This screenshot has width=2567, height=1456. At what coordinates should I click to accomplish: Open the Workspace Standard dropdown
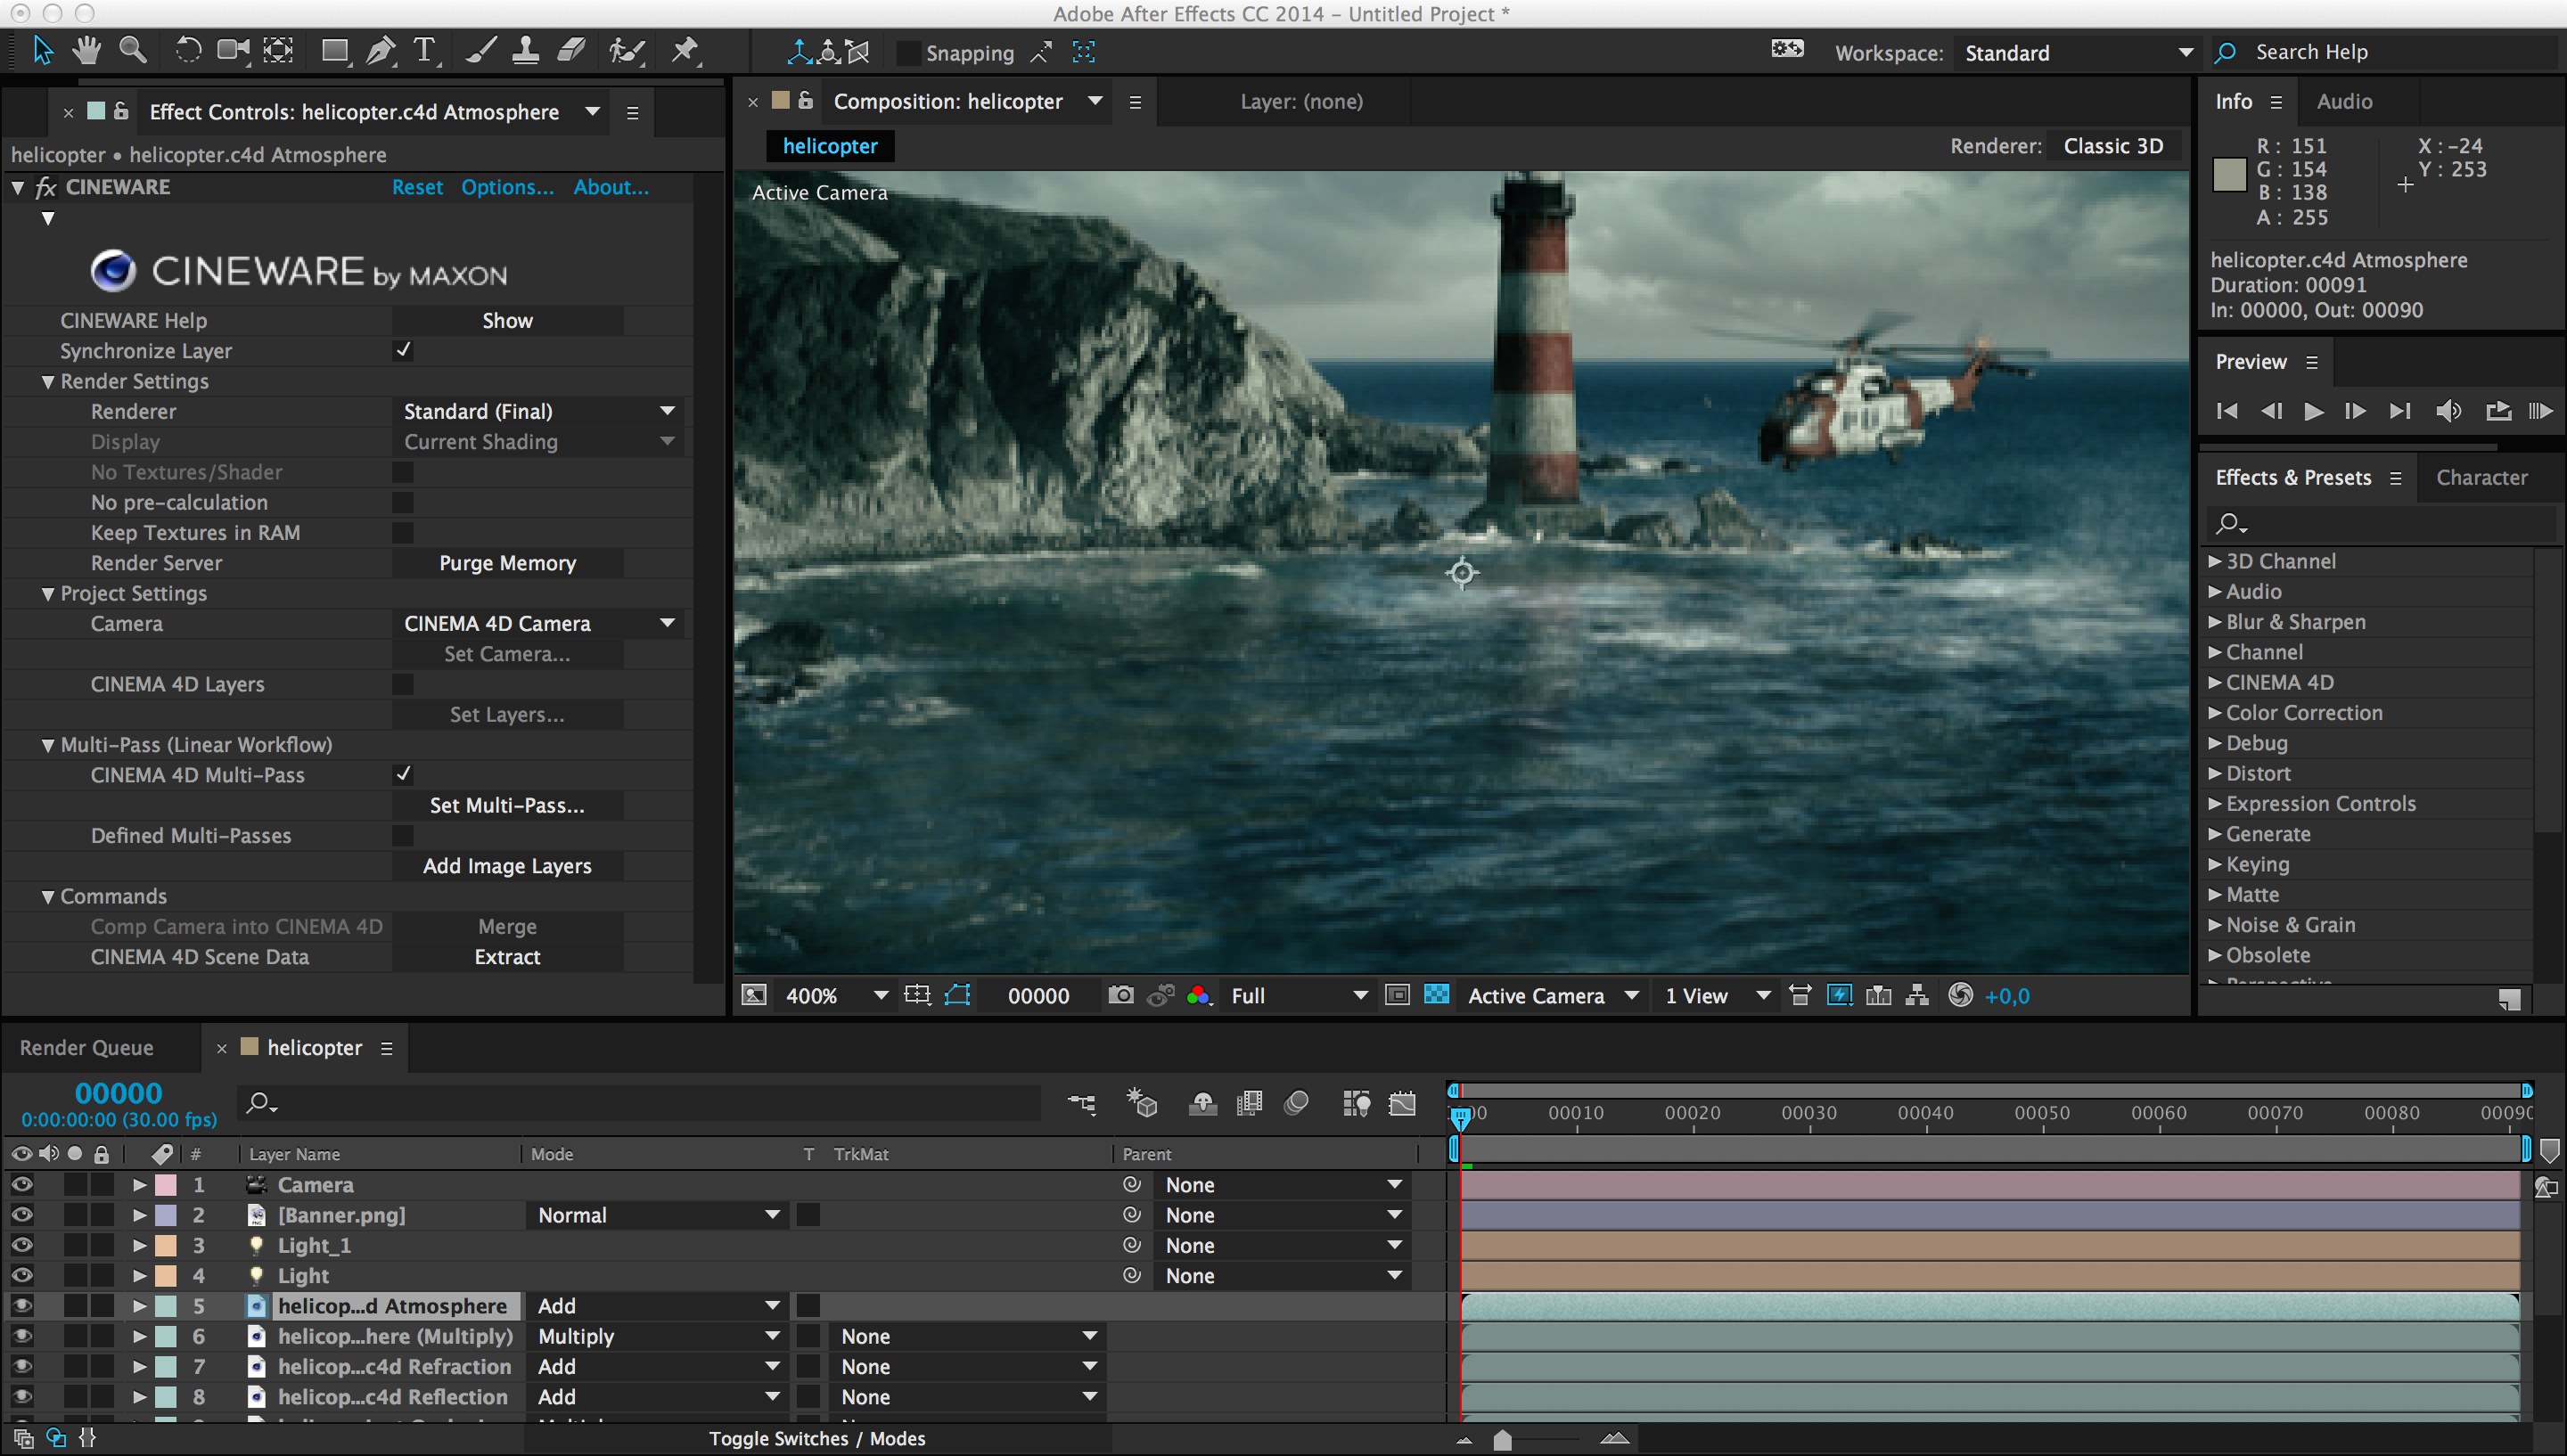(2077, 53)
